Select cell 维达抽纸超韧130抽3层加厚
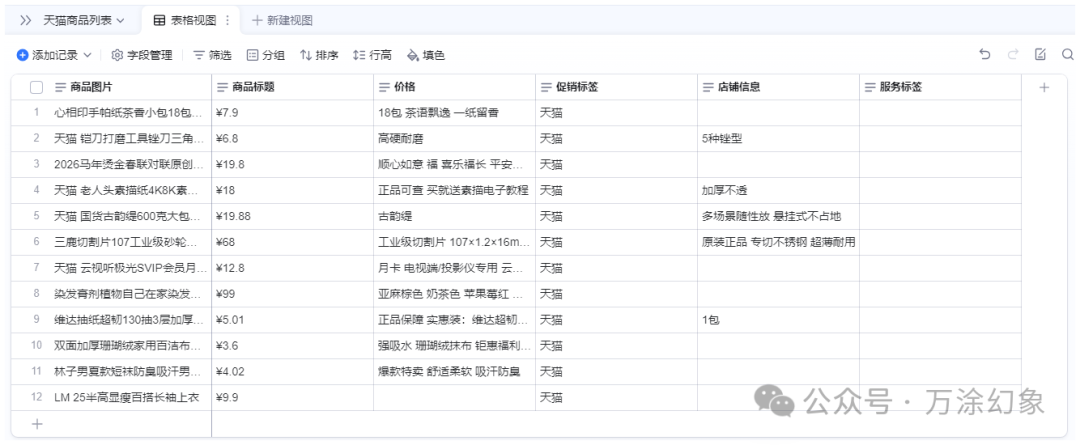1080x445 pixels. (129, 320)
